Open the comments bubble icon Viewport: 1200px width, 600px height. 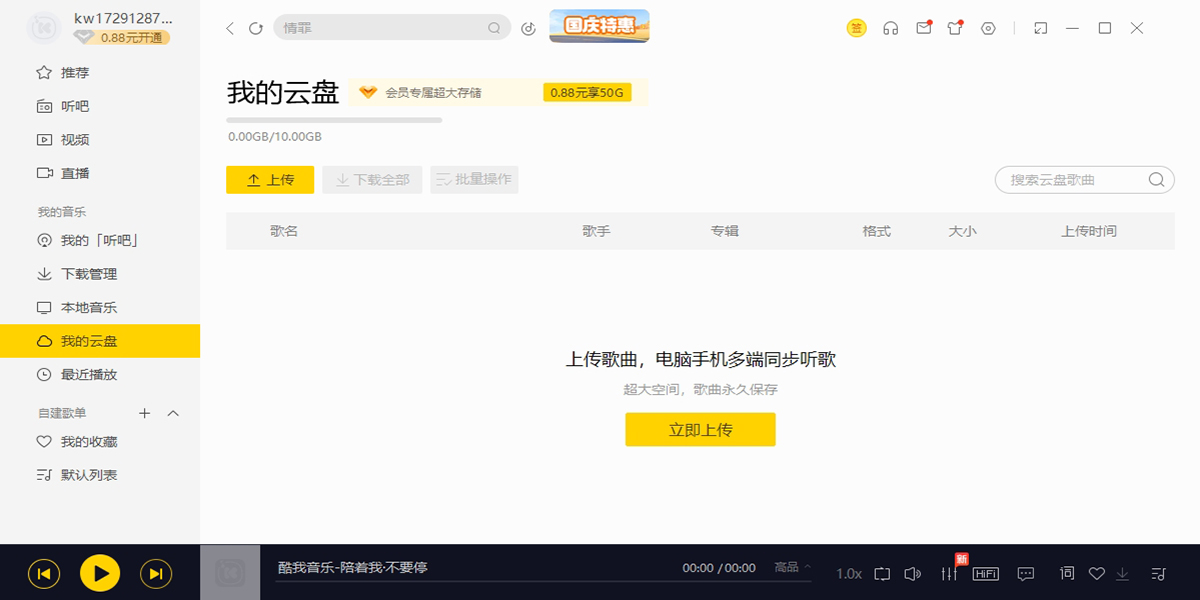(x=1026, y=574)
